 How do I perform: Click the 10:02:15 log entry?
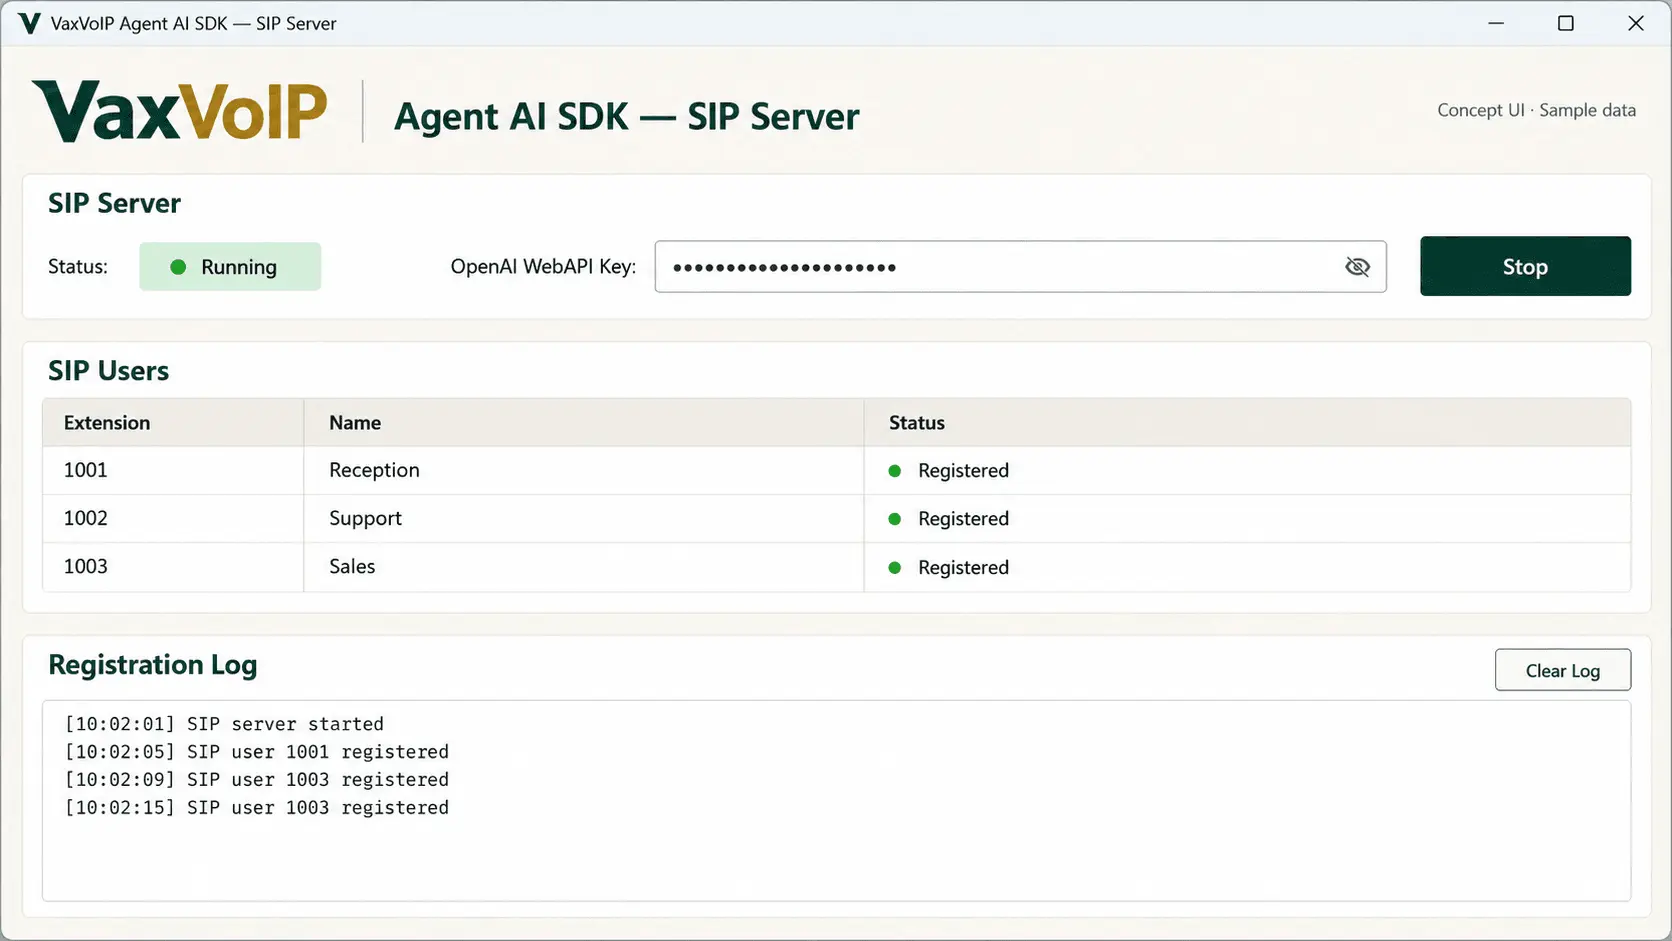point(257,808)
